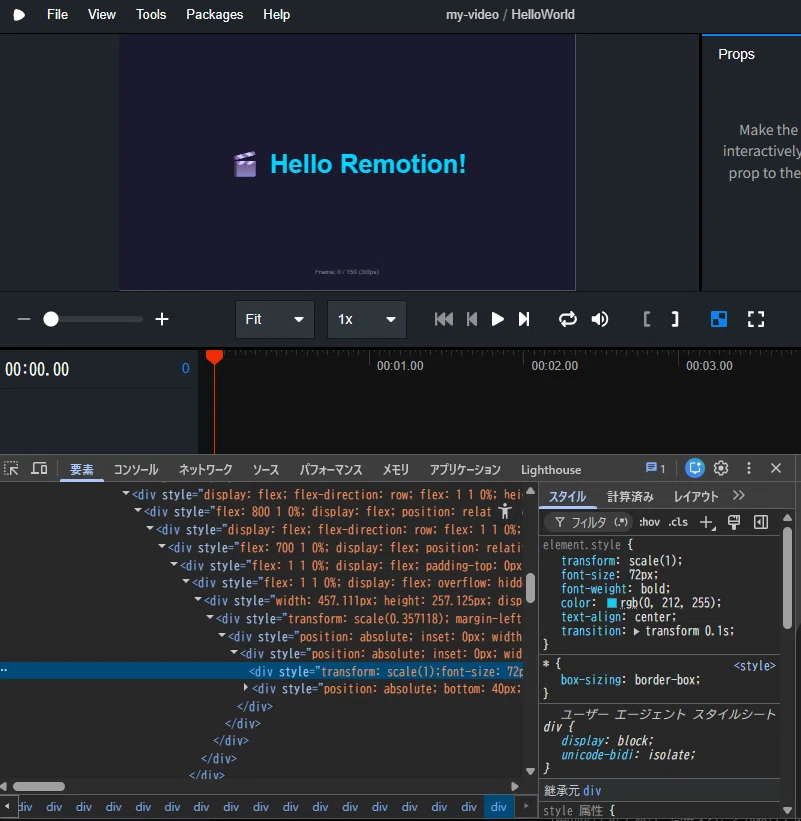Close the DevTools panel
The height and width of the screenshot is (821, 801).
pos(776,468)
